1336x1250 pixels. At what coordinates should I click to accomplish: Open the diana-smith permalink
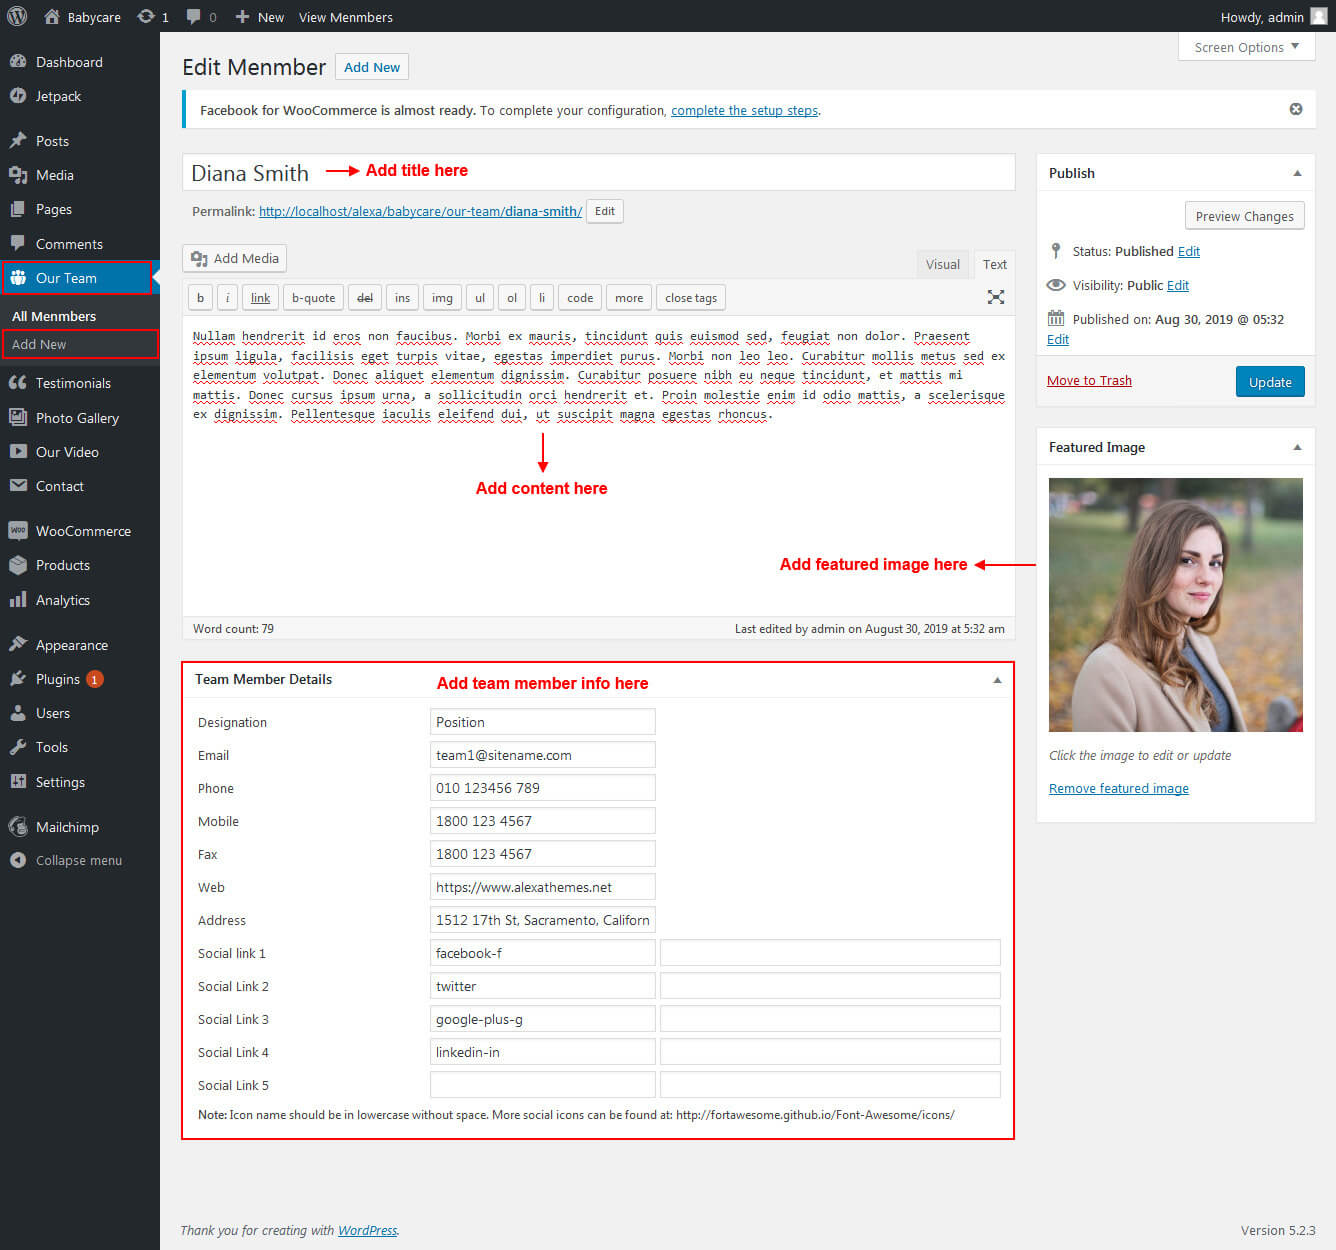tap(420, 211)
